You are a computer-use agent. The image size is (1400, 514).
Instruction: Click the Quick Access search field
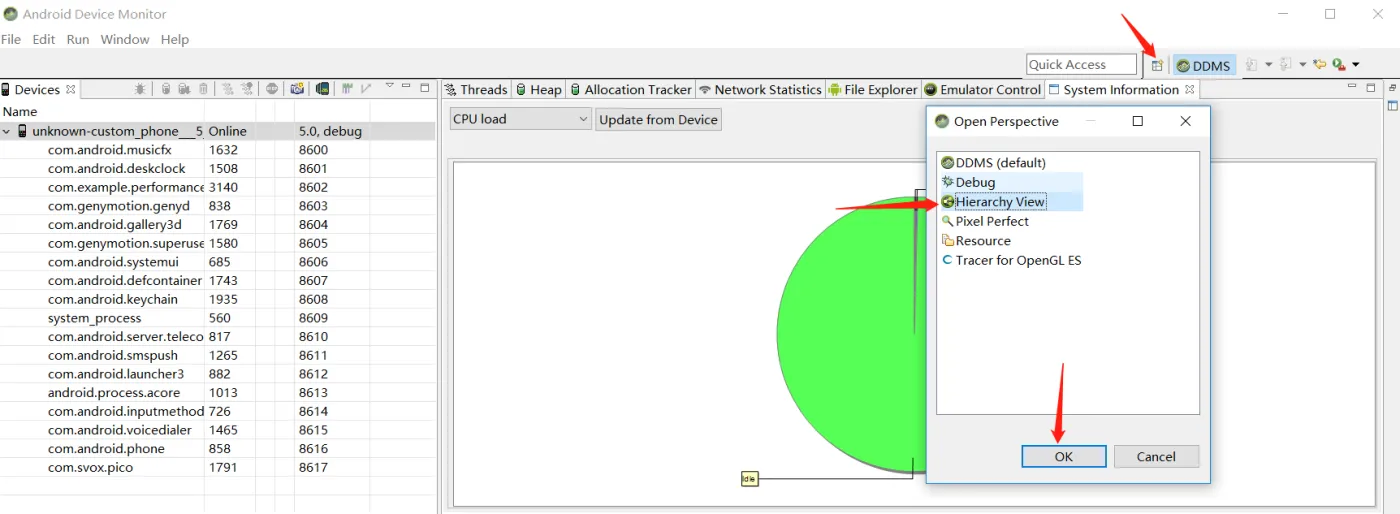(x=1081, y=64)
